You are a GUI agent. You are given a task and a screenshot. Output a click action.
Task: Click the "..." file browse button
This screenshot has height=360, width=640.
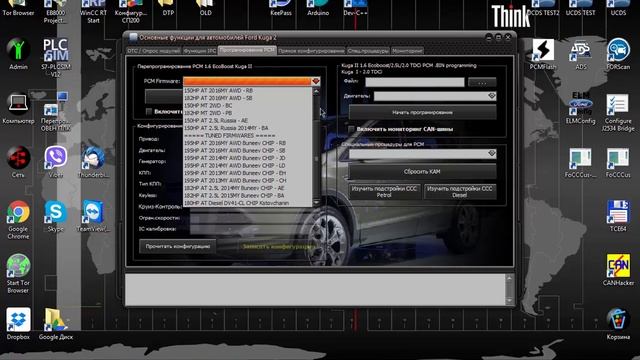[482, 83]
